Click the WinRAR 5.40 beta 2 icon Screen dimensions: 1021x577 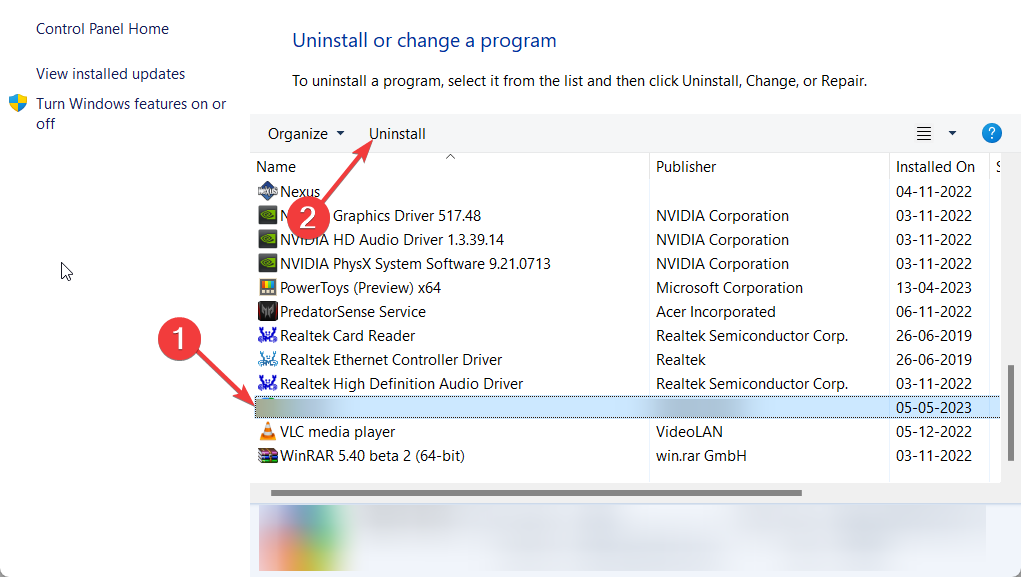coord(267,456)
